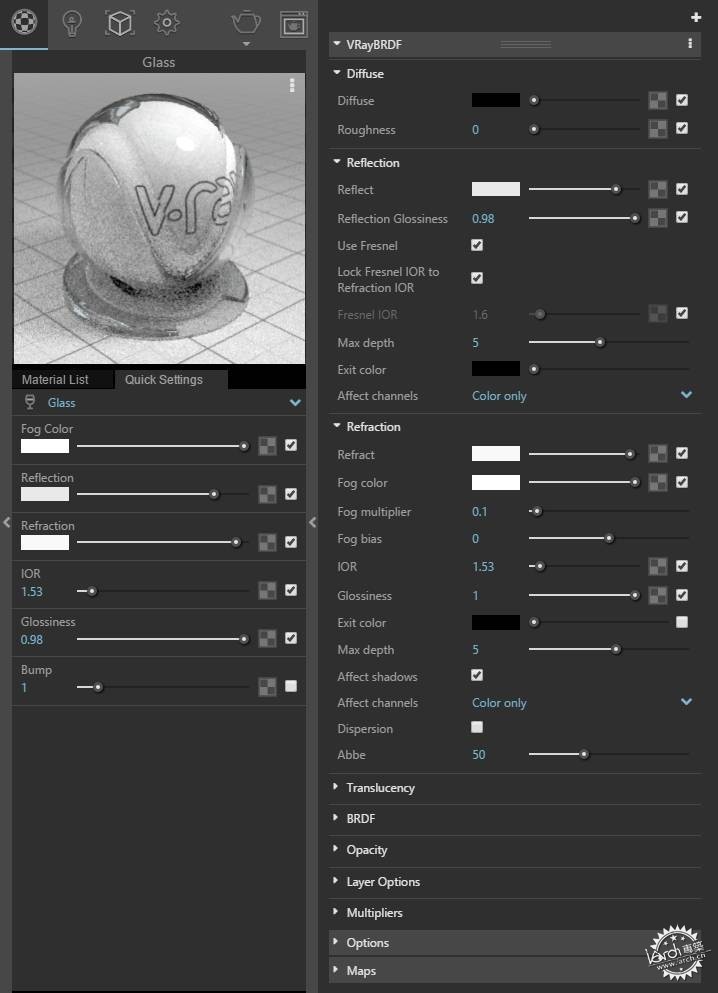Open the Geometry cube icon
This screenshot has width=718, height=993.
(119, 23)
